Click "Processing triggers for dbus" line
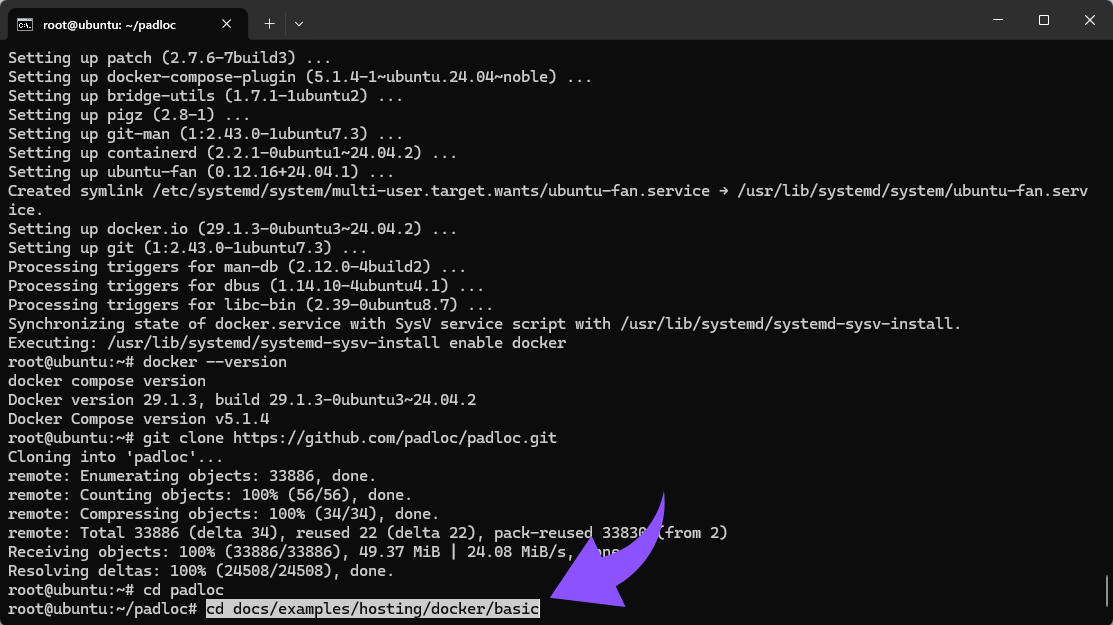Viewport: 1113px width, 625px height. pos(246,285)
